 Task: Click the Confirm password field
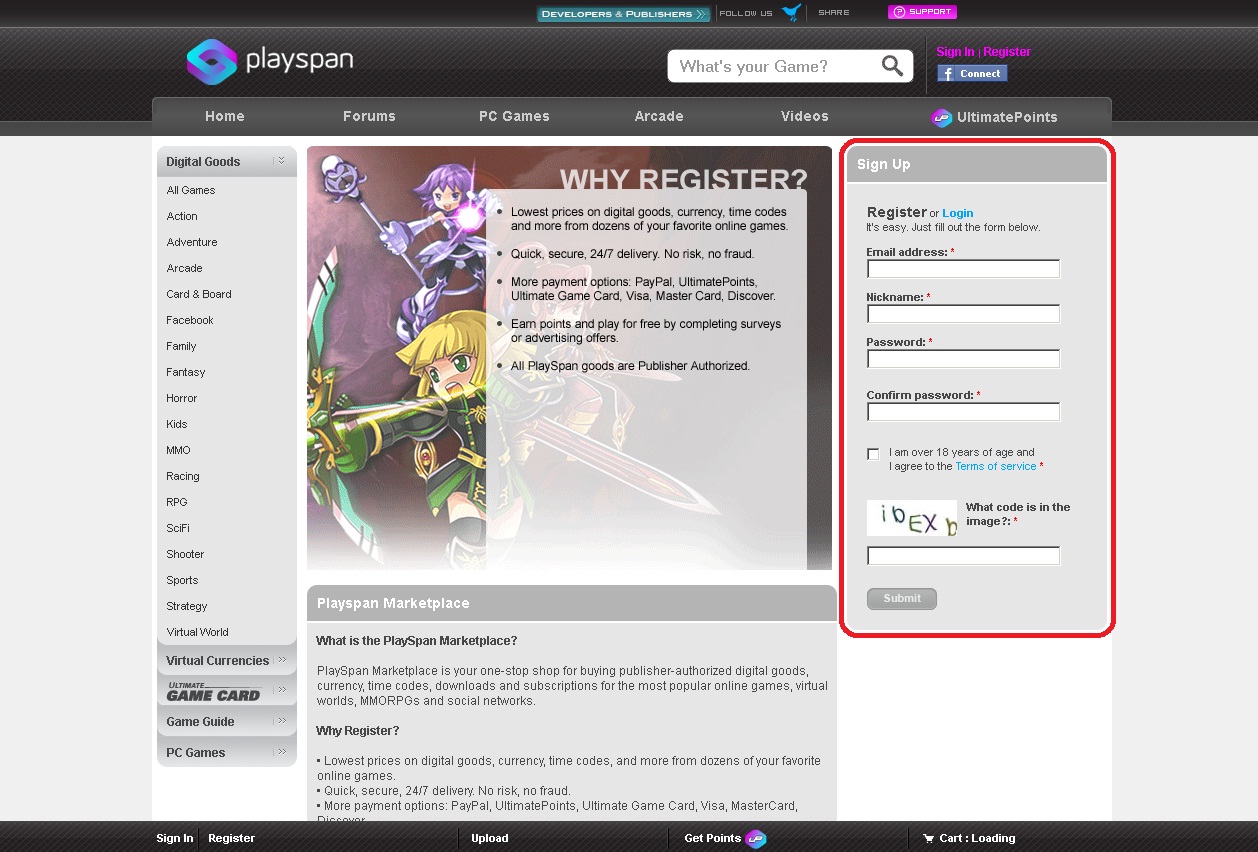pyautogui.click(x=963, y=412)
